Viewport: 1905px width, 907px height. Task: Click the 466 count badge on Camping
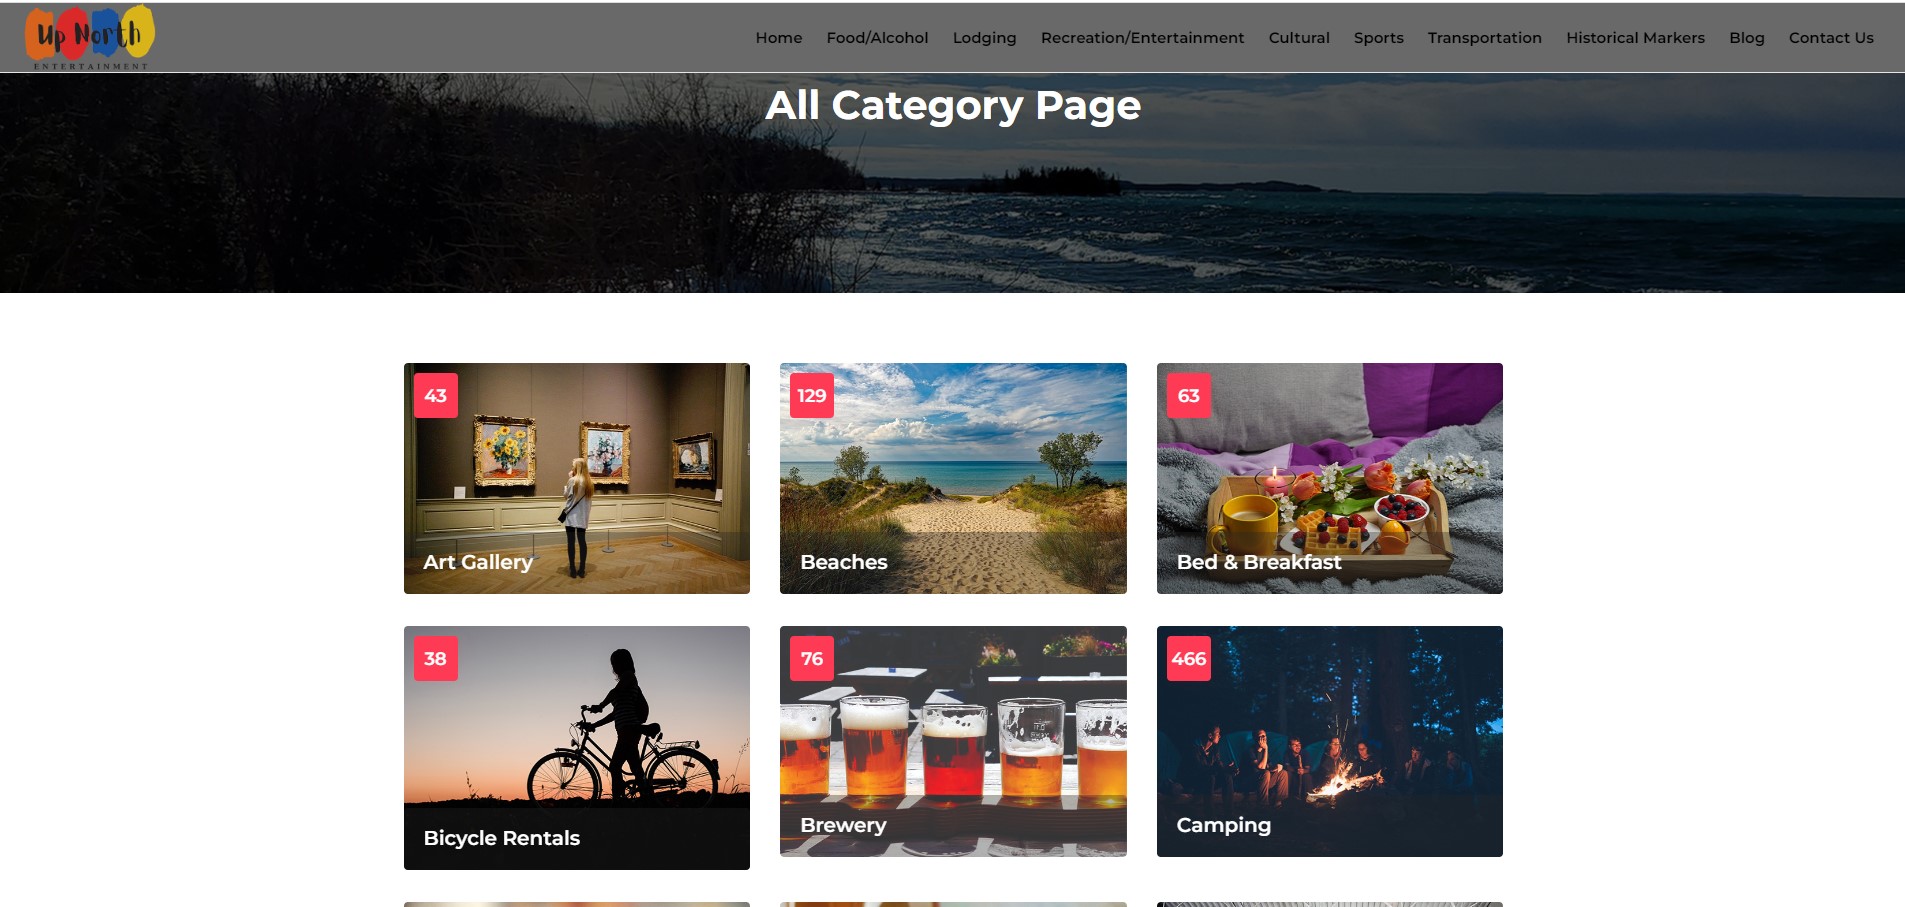coord(1189,658)
